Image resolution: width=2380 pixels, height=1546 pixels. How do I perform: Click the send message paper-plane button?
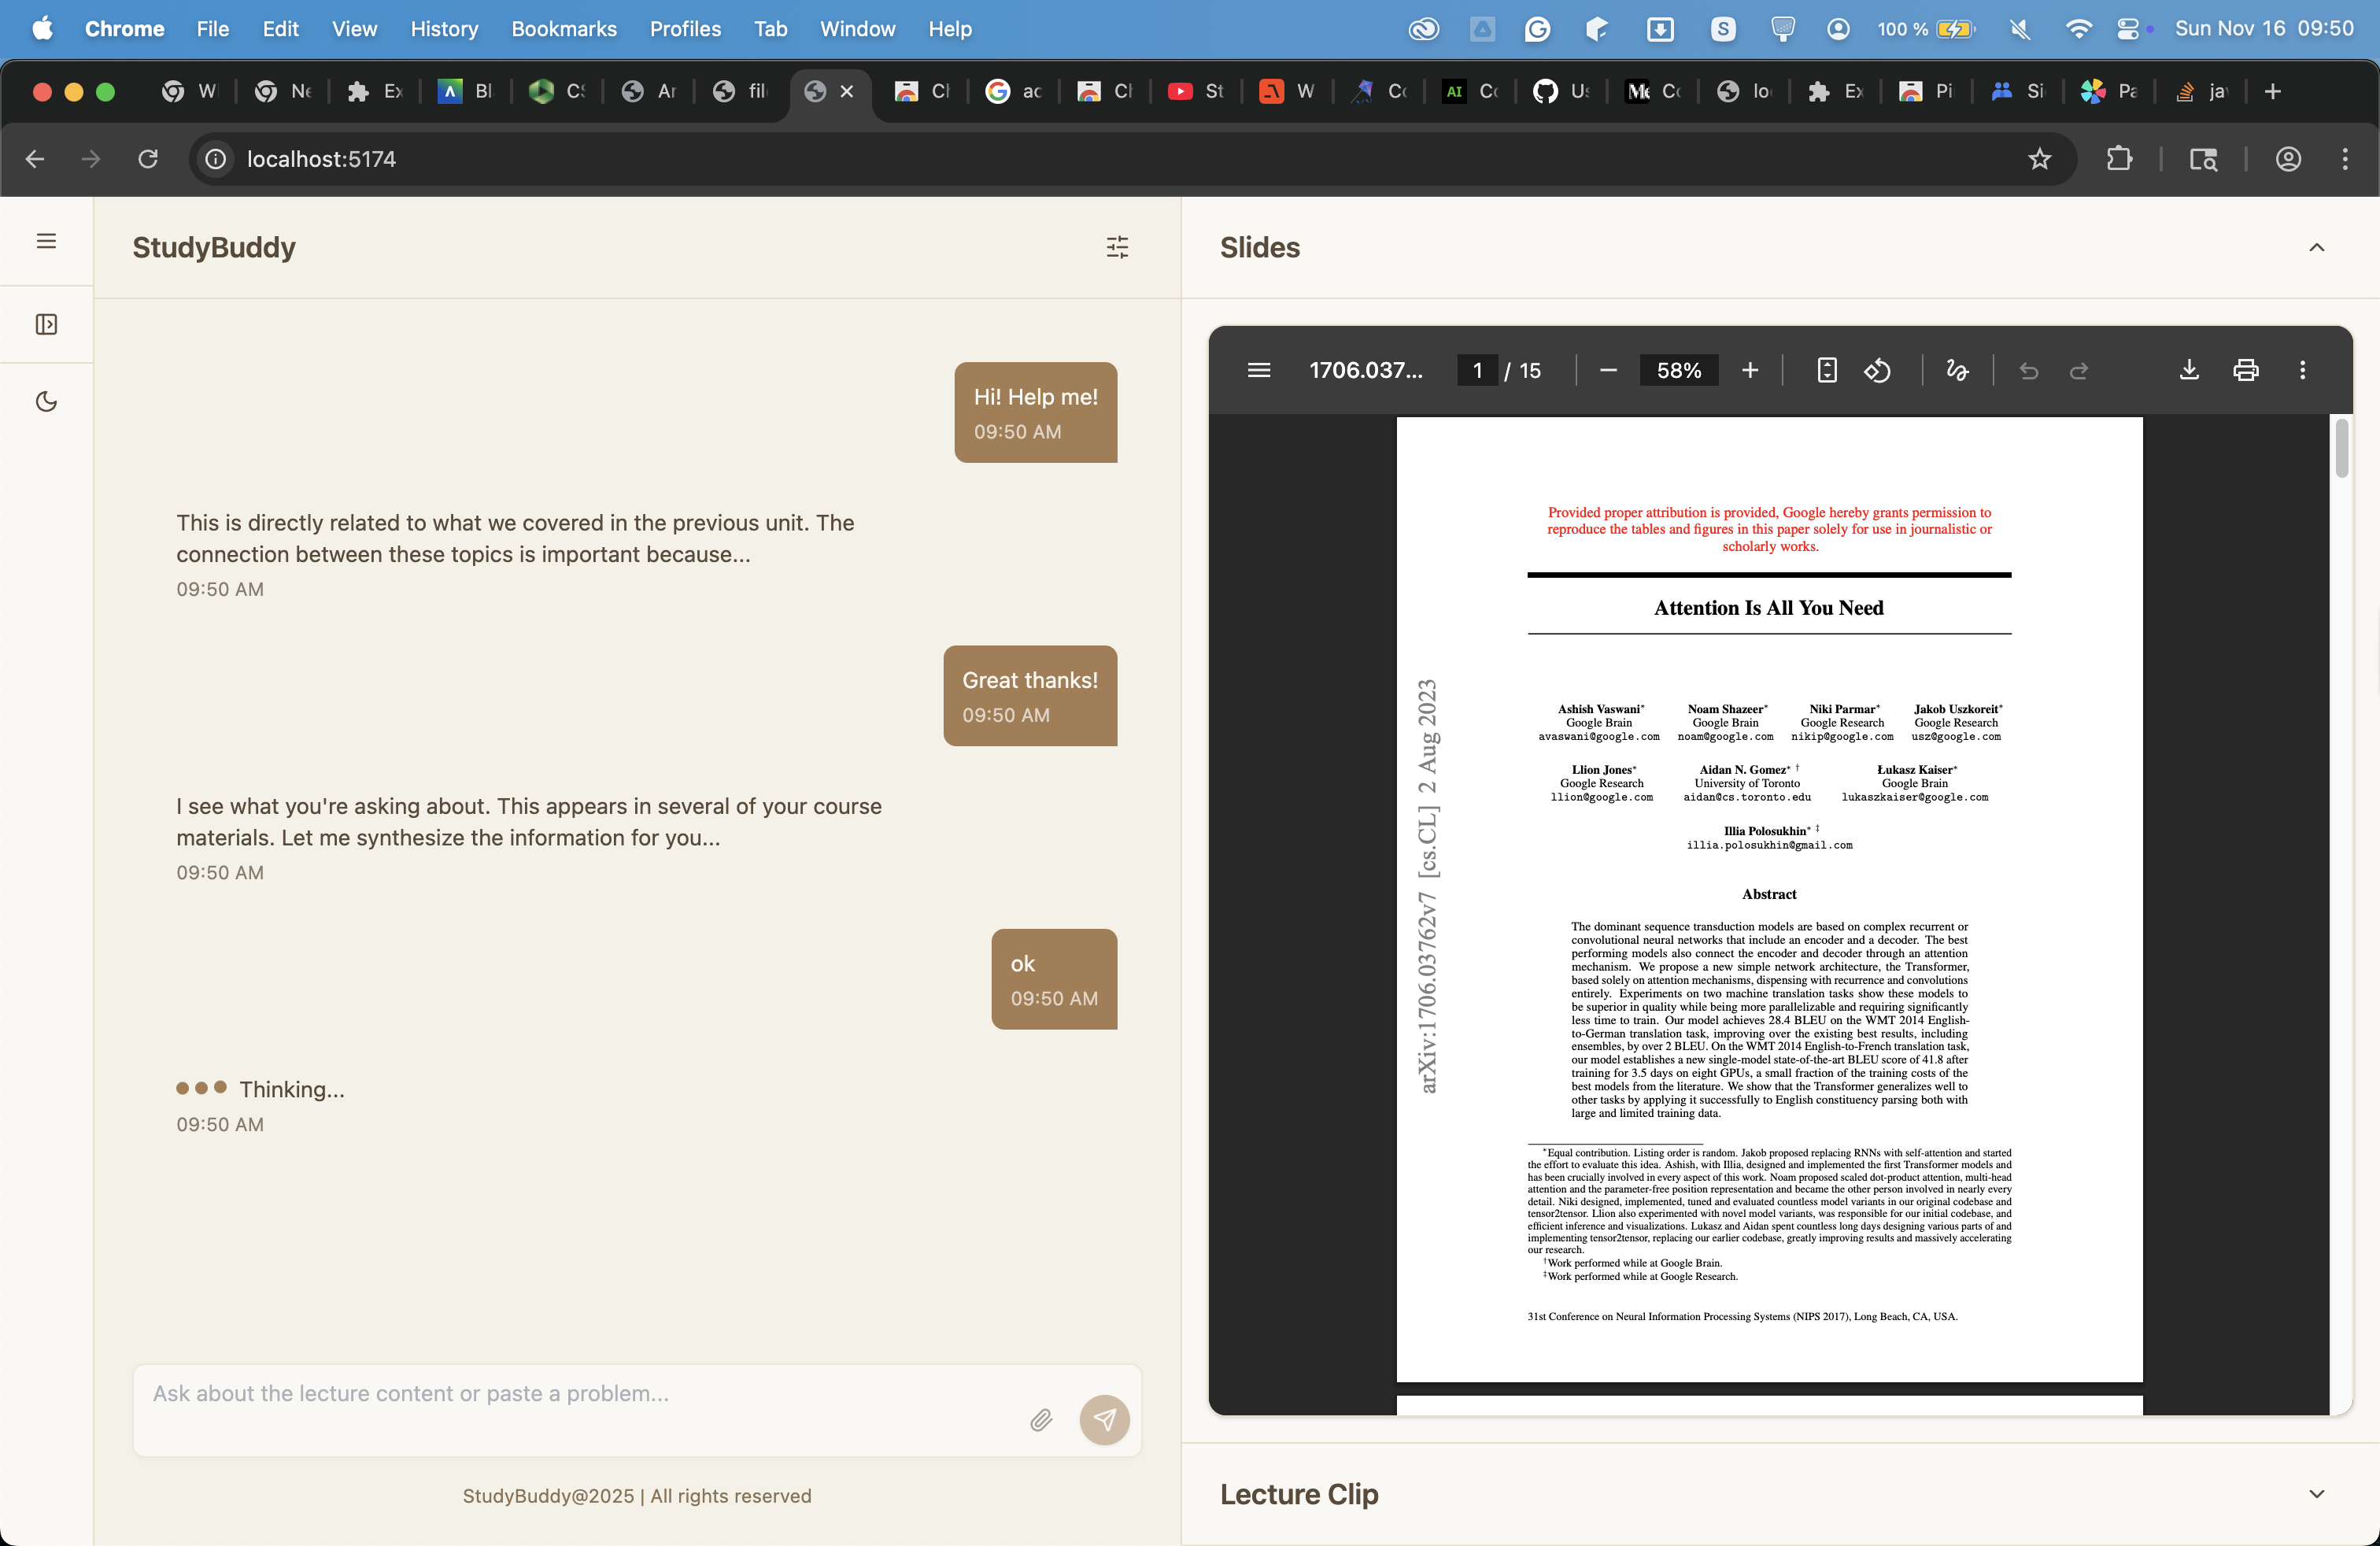pyautogui.click(x=1104, y=1419)
